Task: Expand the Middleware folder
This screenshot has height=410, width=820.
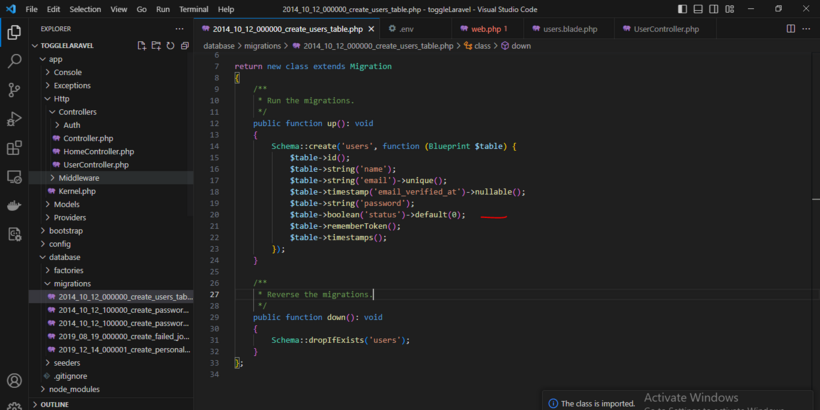Action: pyautogui.click(x=78, y=178)
